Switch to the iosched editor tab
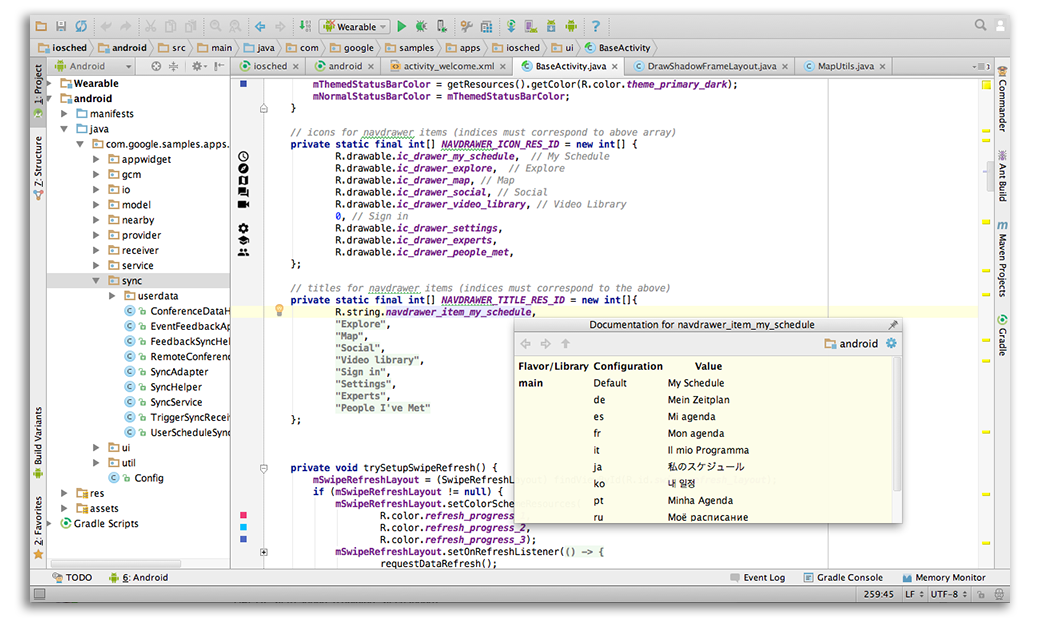 269,66
